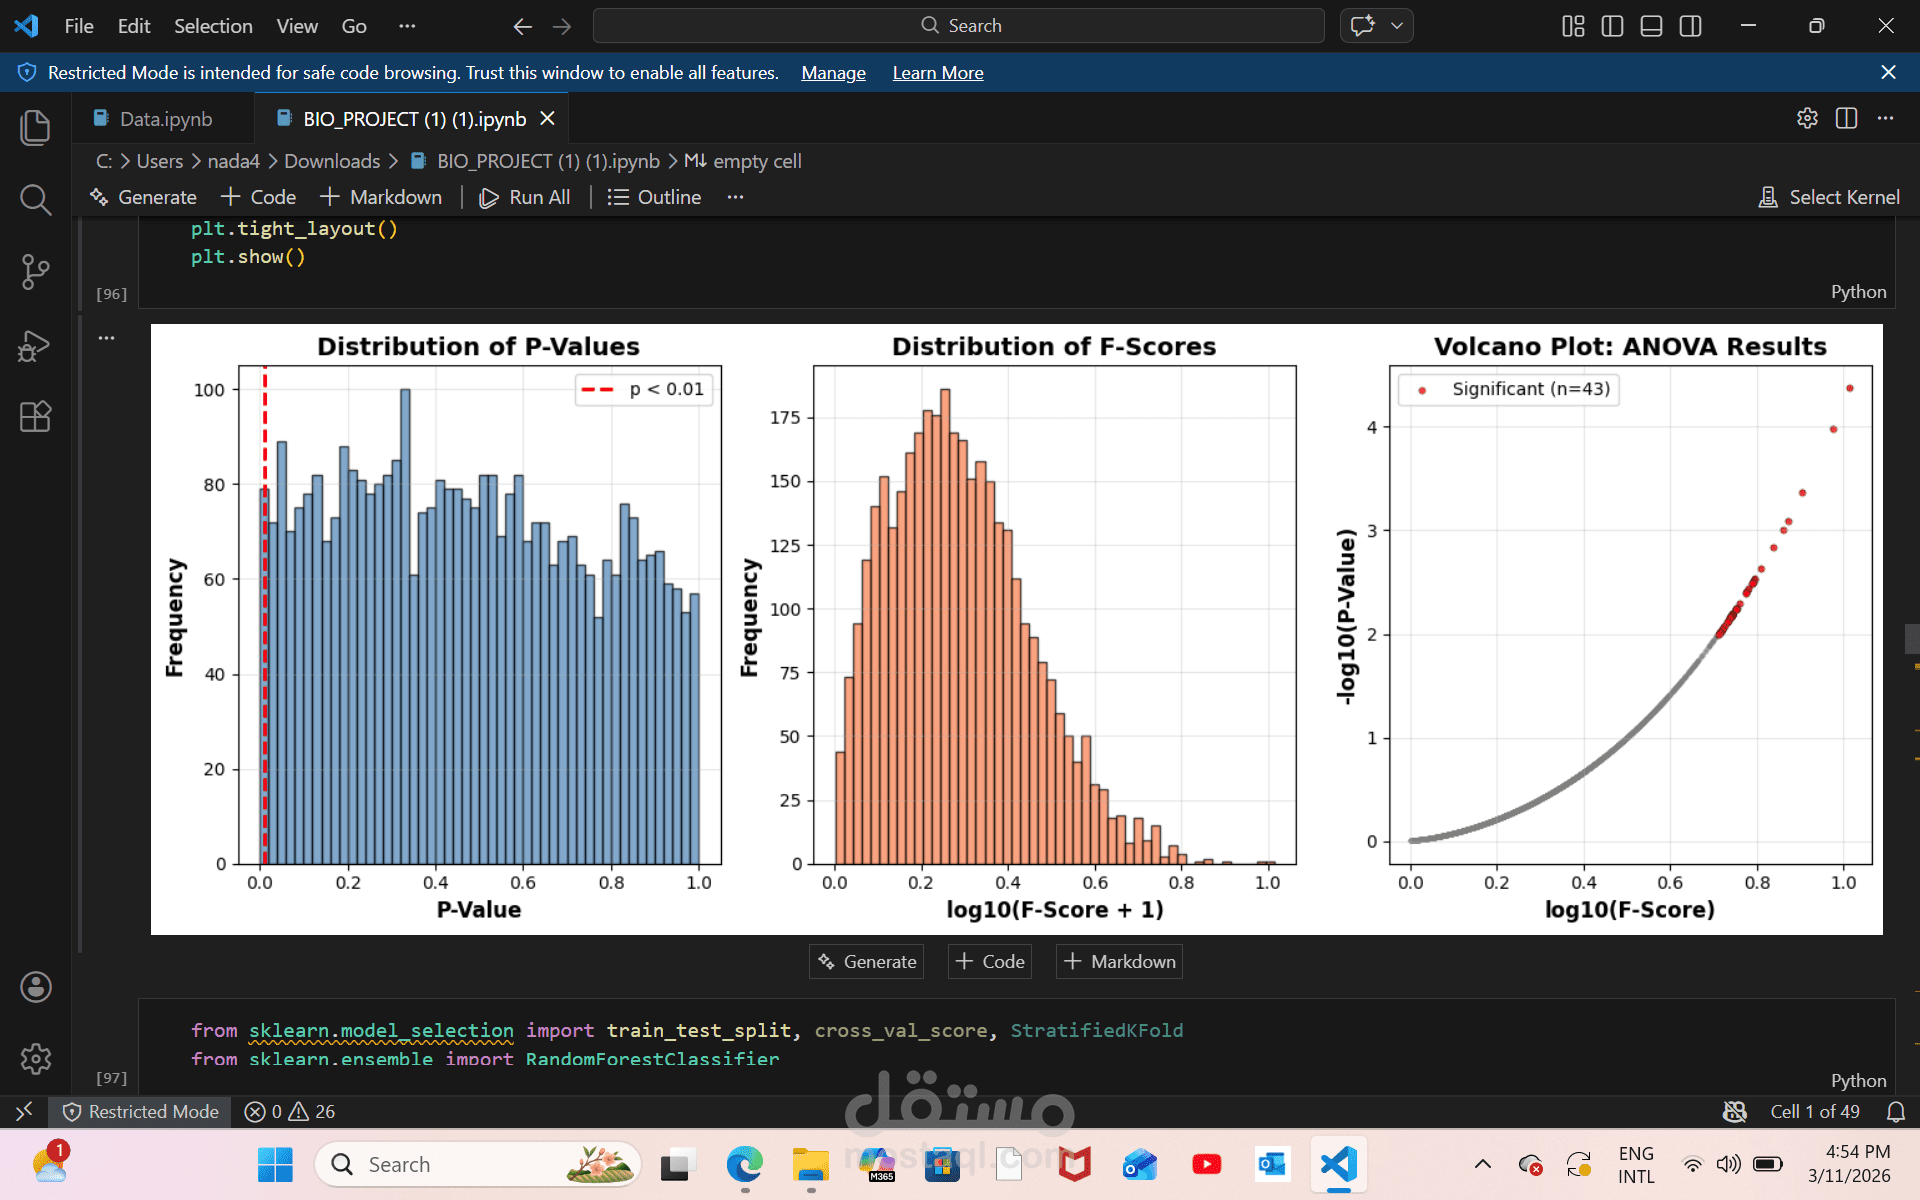
Task: Open notebook toolbar more actions ellipsis
Action: 736,197
